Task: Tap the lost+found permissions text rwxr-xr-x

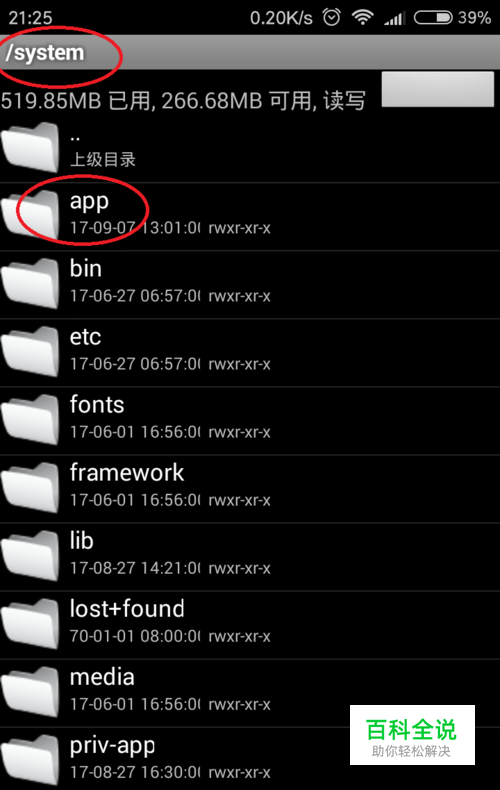Action: 239,636
